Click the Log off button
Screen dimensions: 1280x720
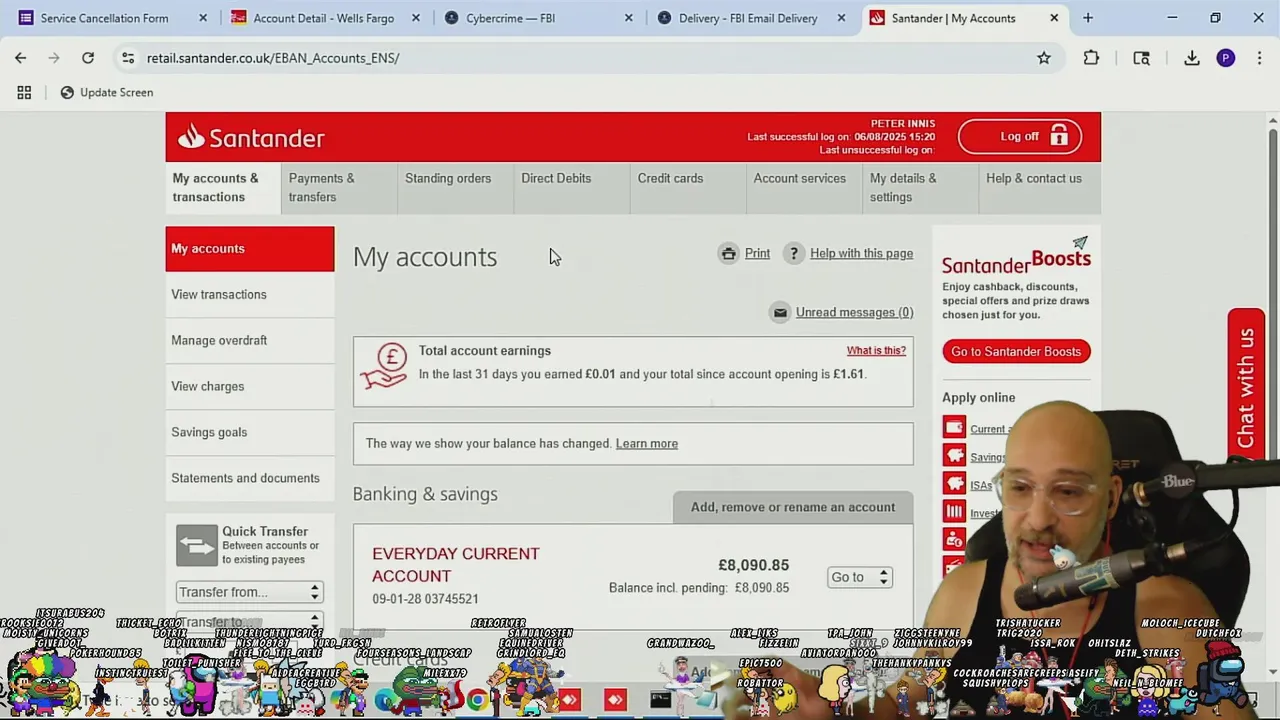coord(1020,137)
